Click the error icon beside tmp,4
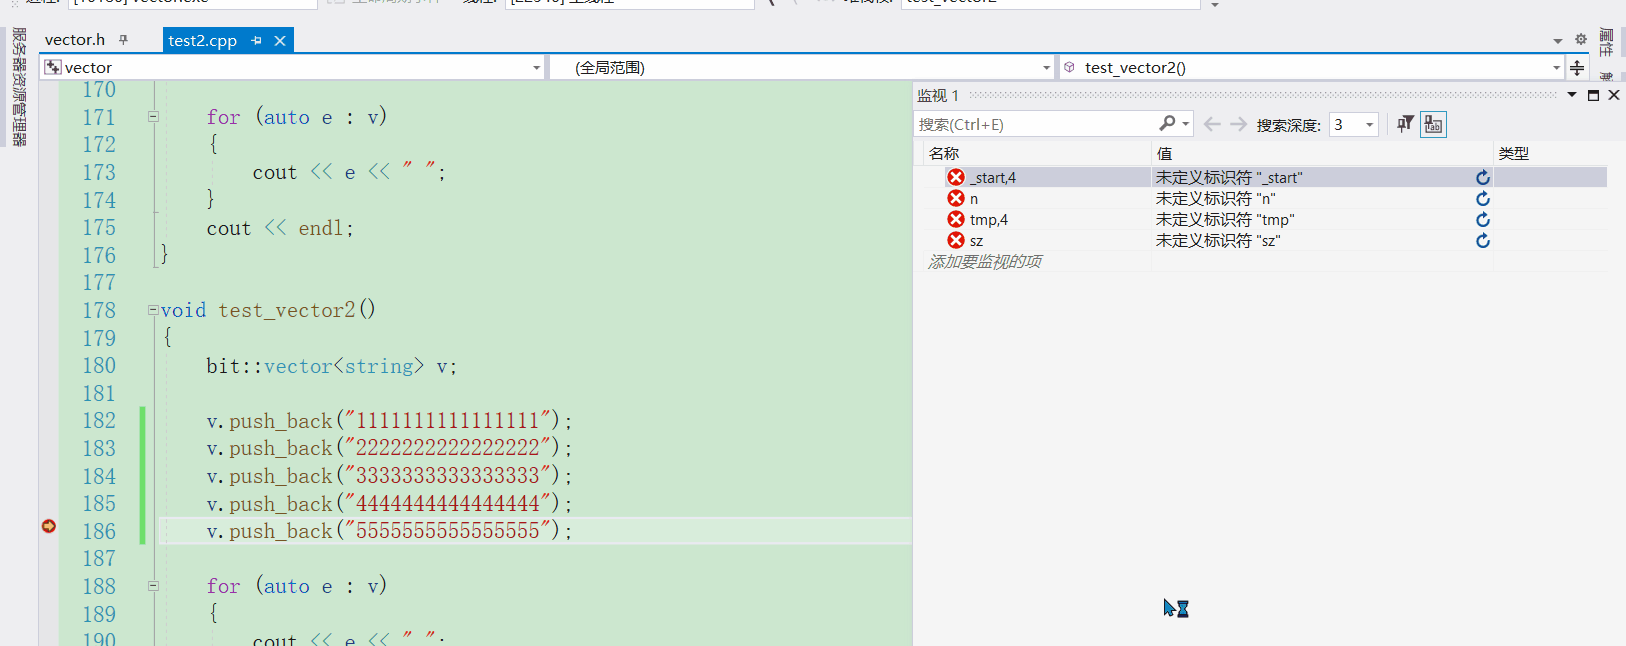 (956, 219)
